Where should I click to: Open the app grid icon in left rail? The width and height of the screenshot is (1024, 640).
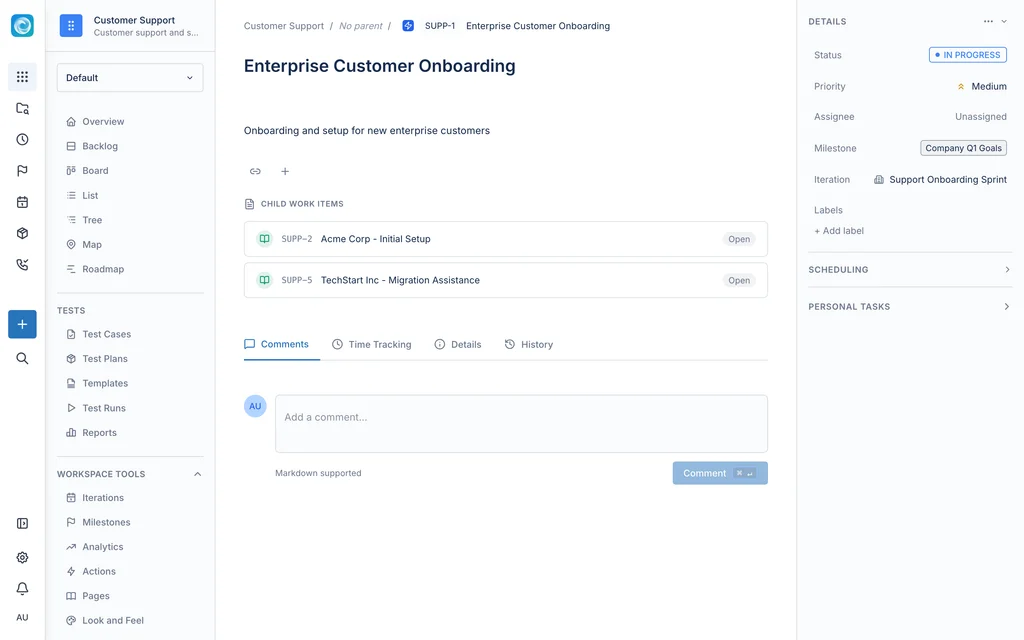[x=22, y=77]
